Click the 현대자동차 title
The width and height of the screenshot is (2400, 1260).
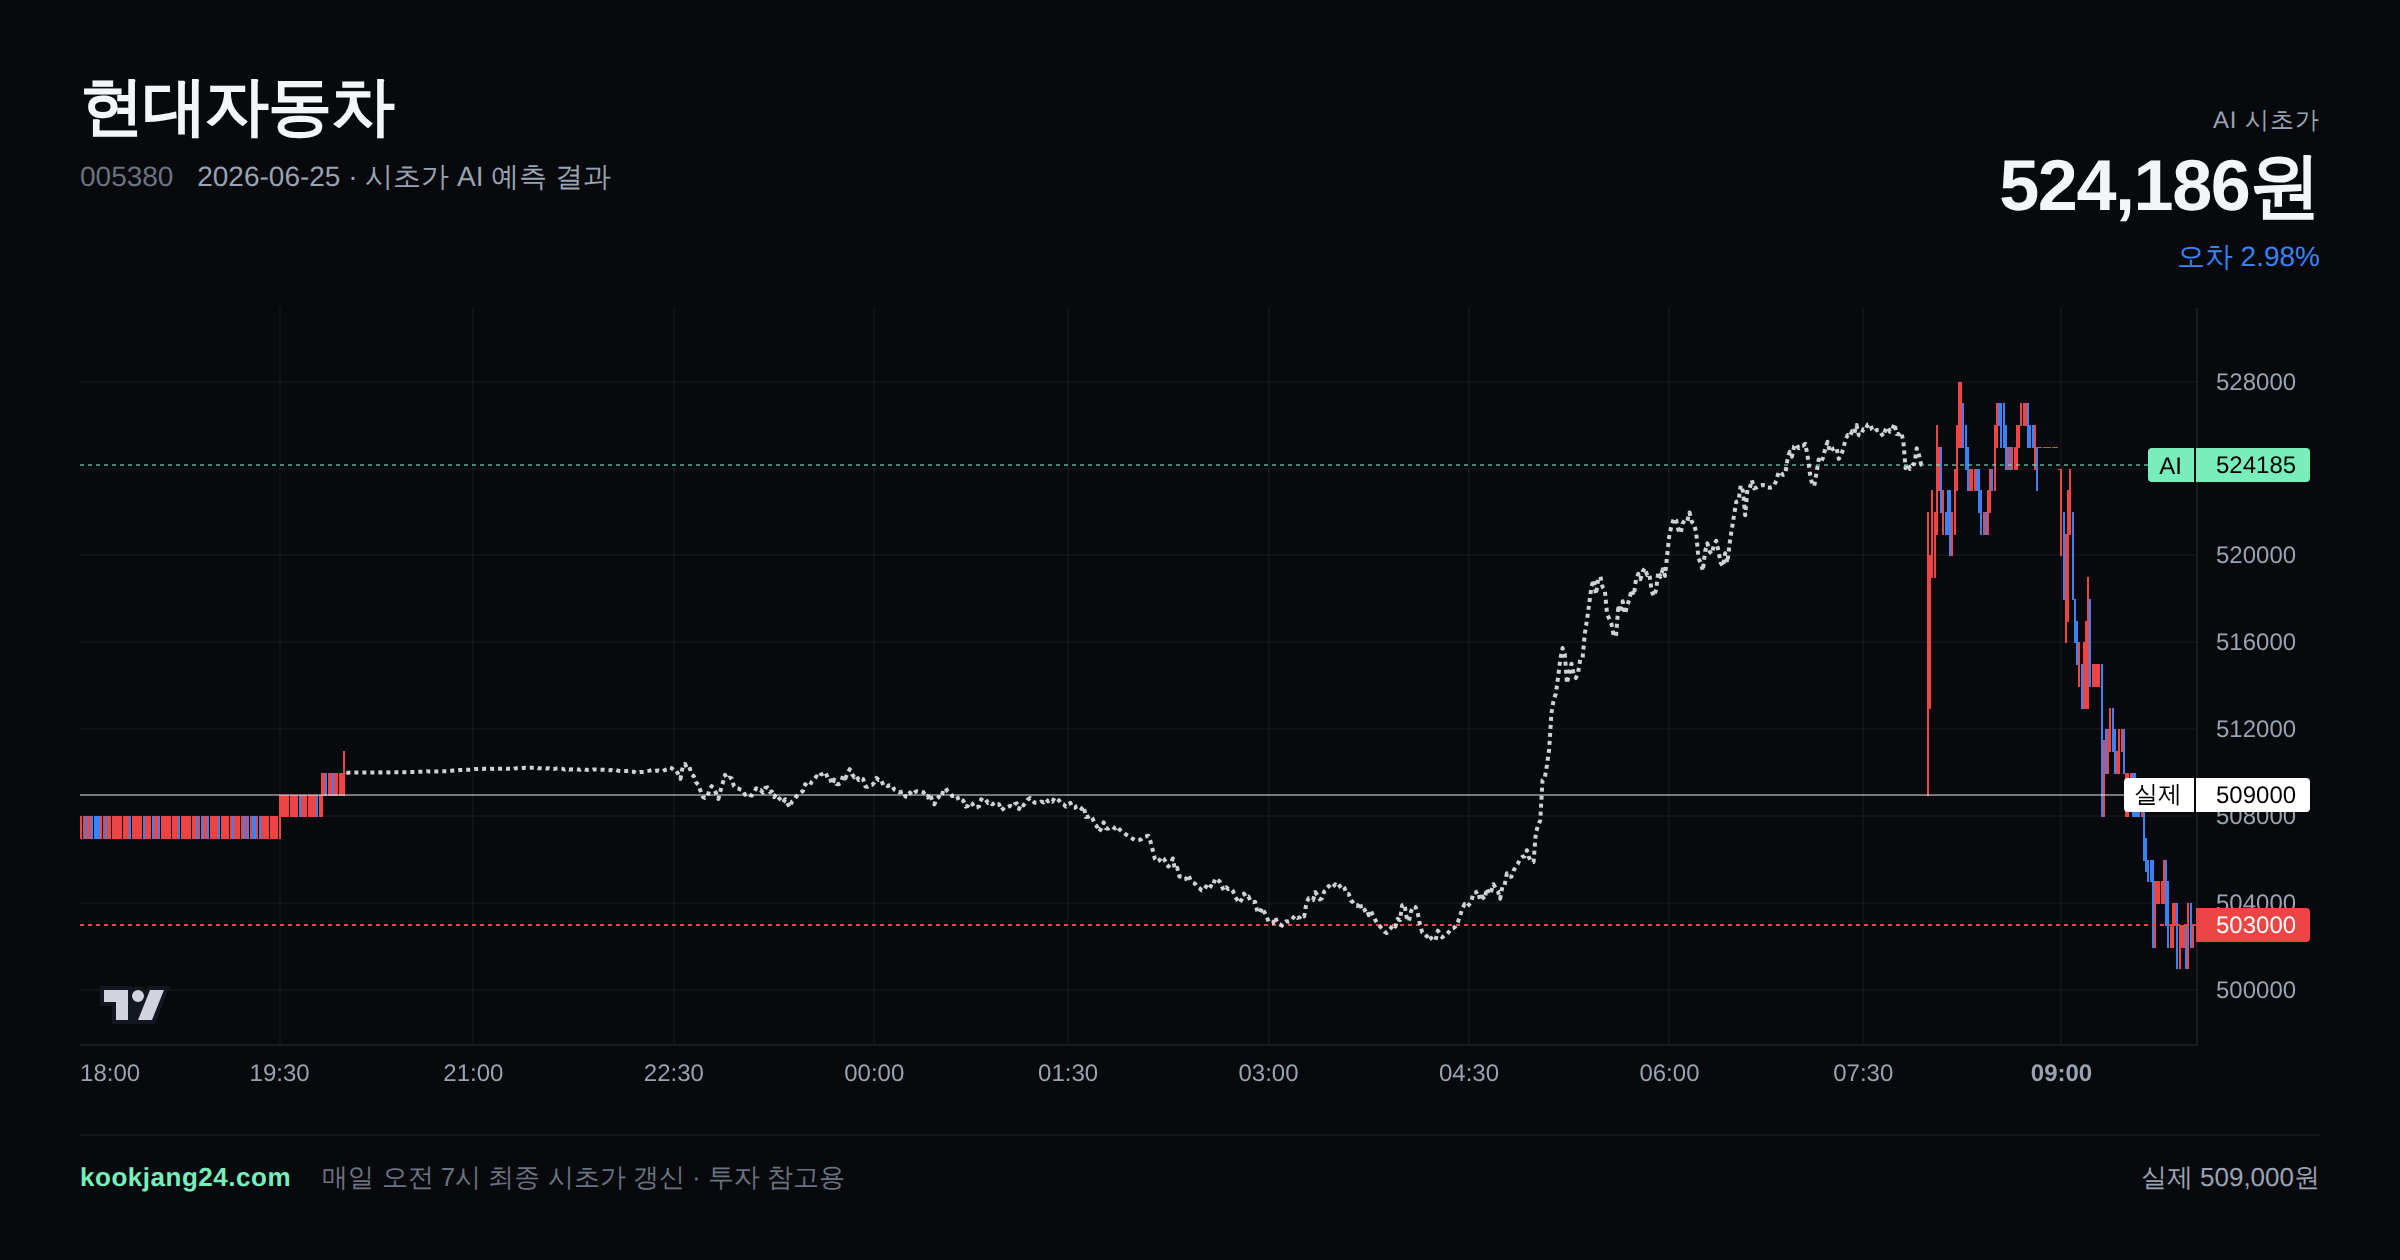[x=238, y=108]
